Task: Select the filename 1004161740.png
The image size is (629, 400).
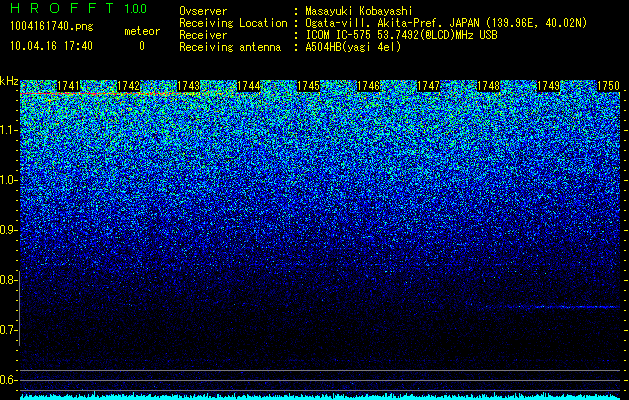Action: (52, 26)
